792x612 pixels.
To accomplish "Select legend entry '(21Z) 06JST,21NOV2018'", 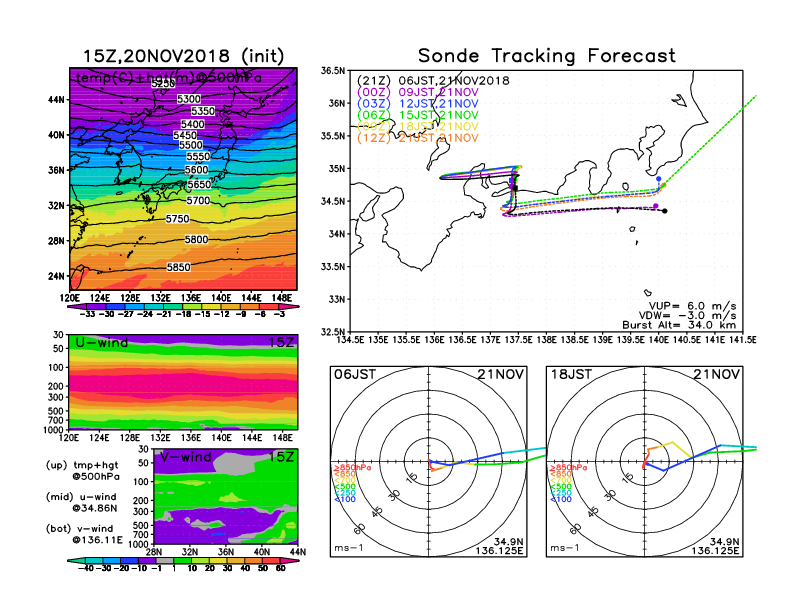I will pos(433,81).
